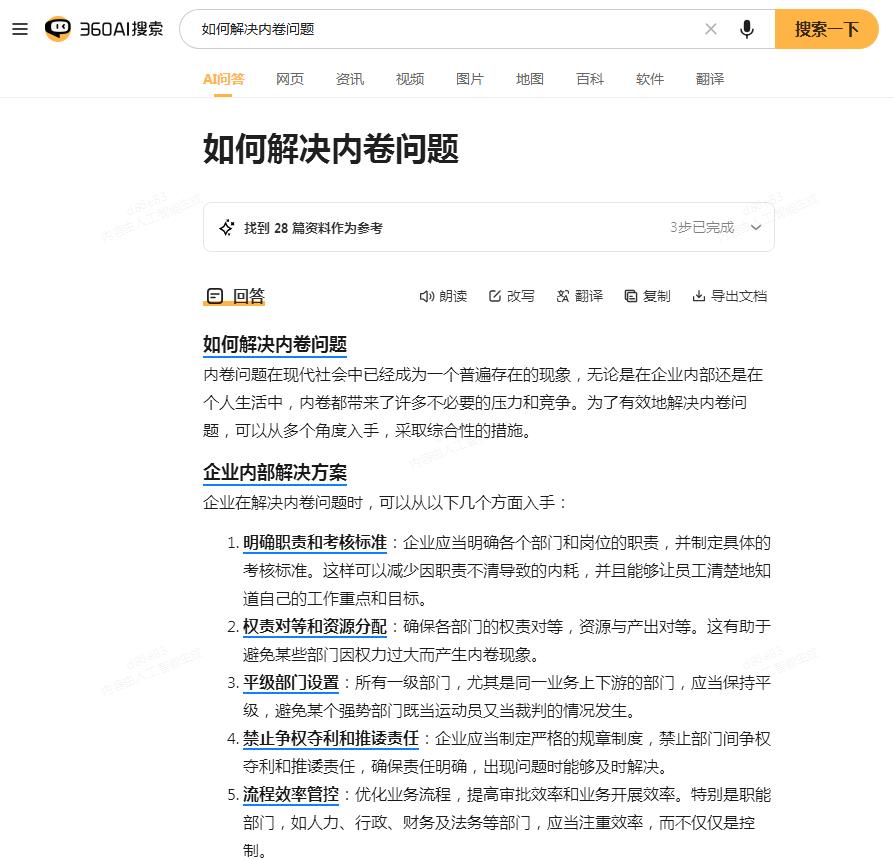Click inside the search input field
This screenshot has height=860, width=894.
[440, 29]
